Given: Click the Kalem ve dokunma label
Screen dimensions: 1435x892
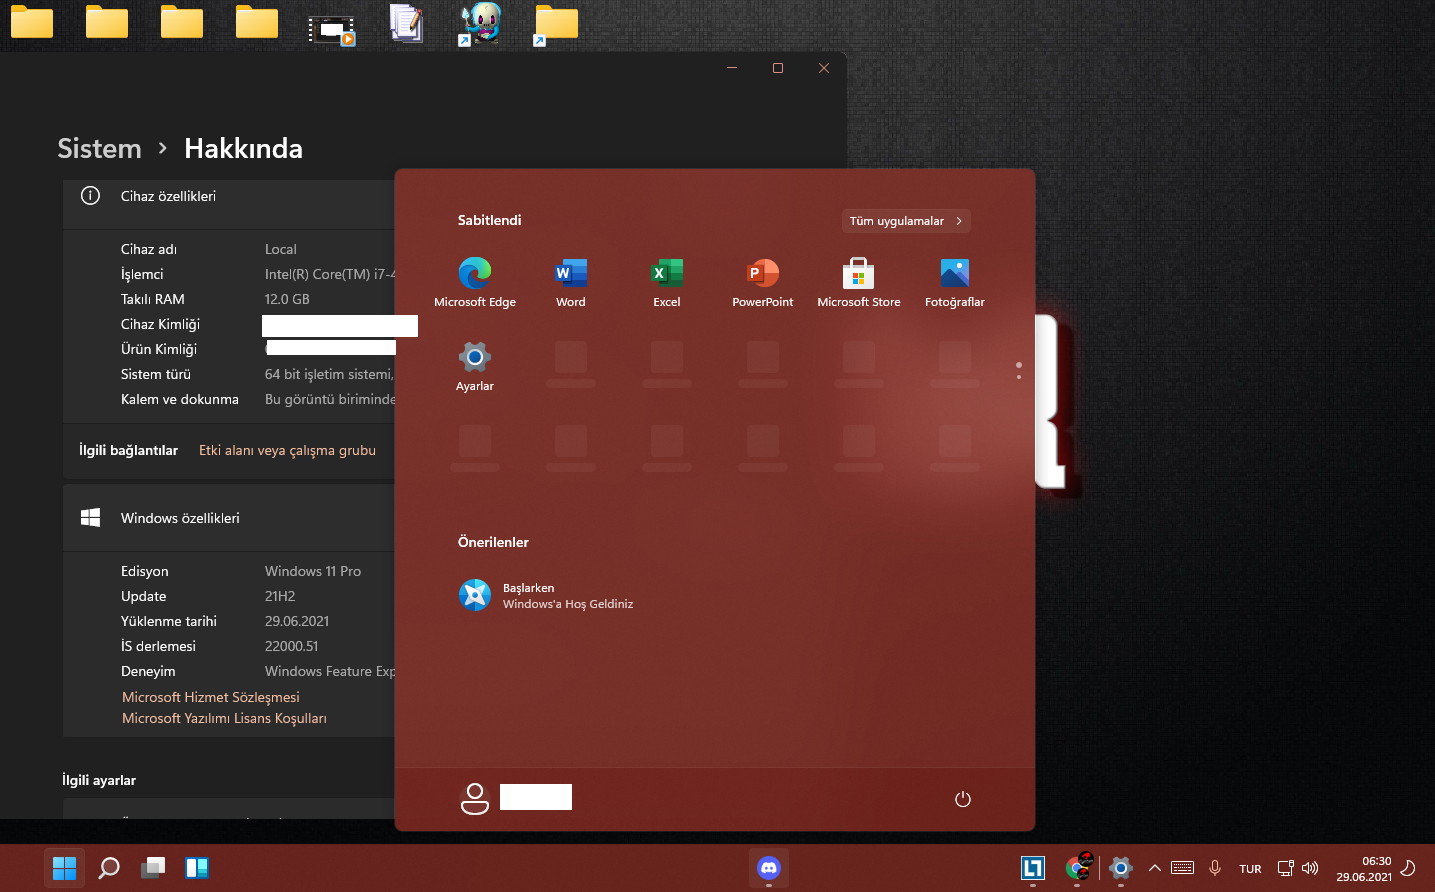Looking at the screenshot, I should [180, 399].
